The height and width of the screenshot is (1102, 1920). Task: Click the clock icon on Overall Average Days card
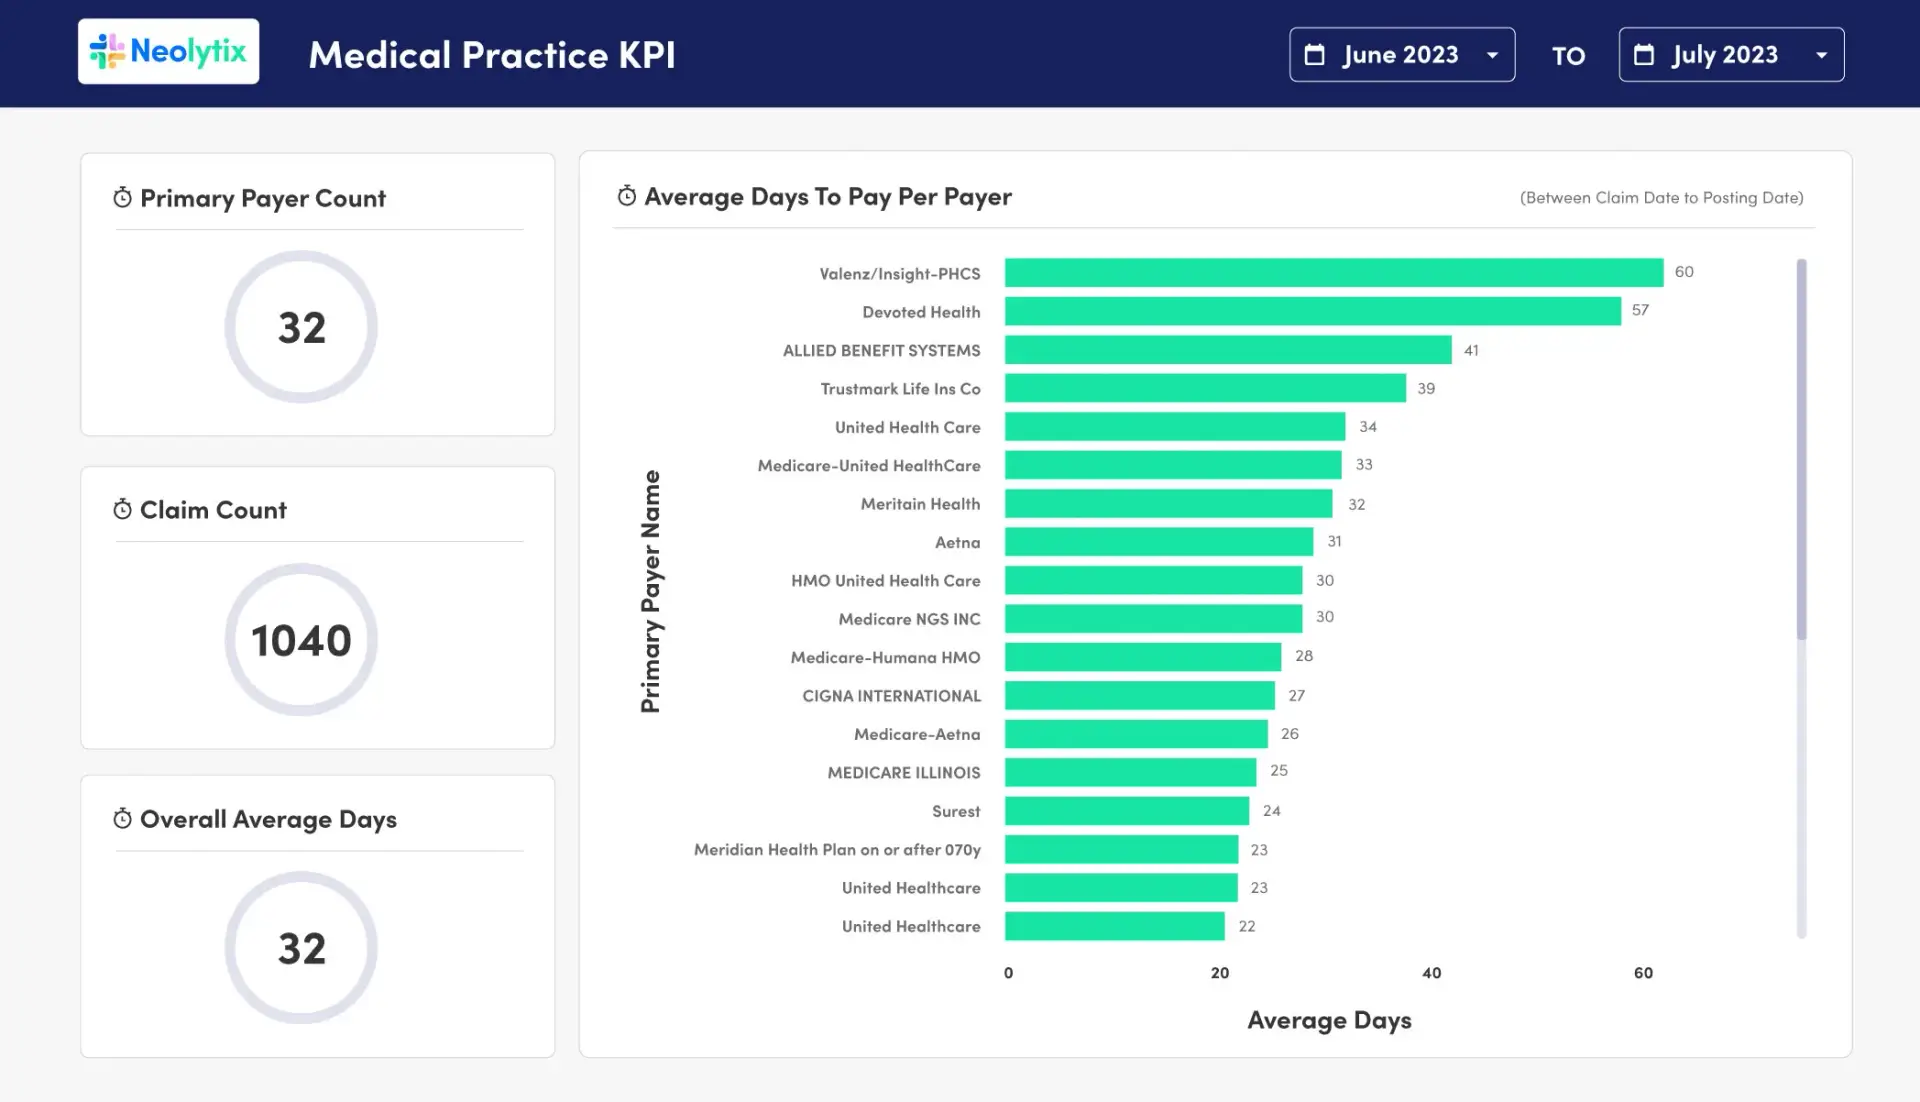[x=122, y=818]
